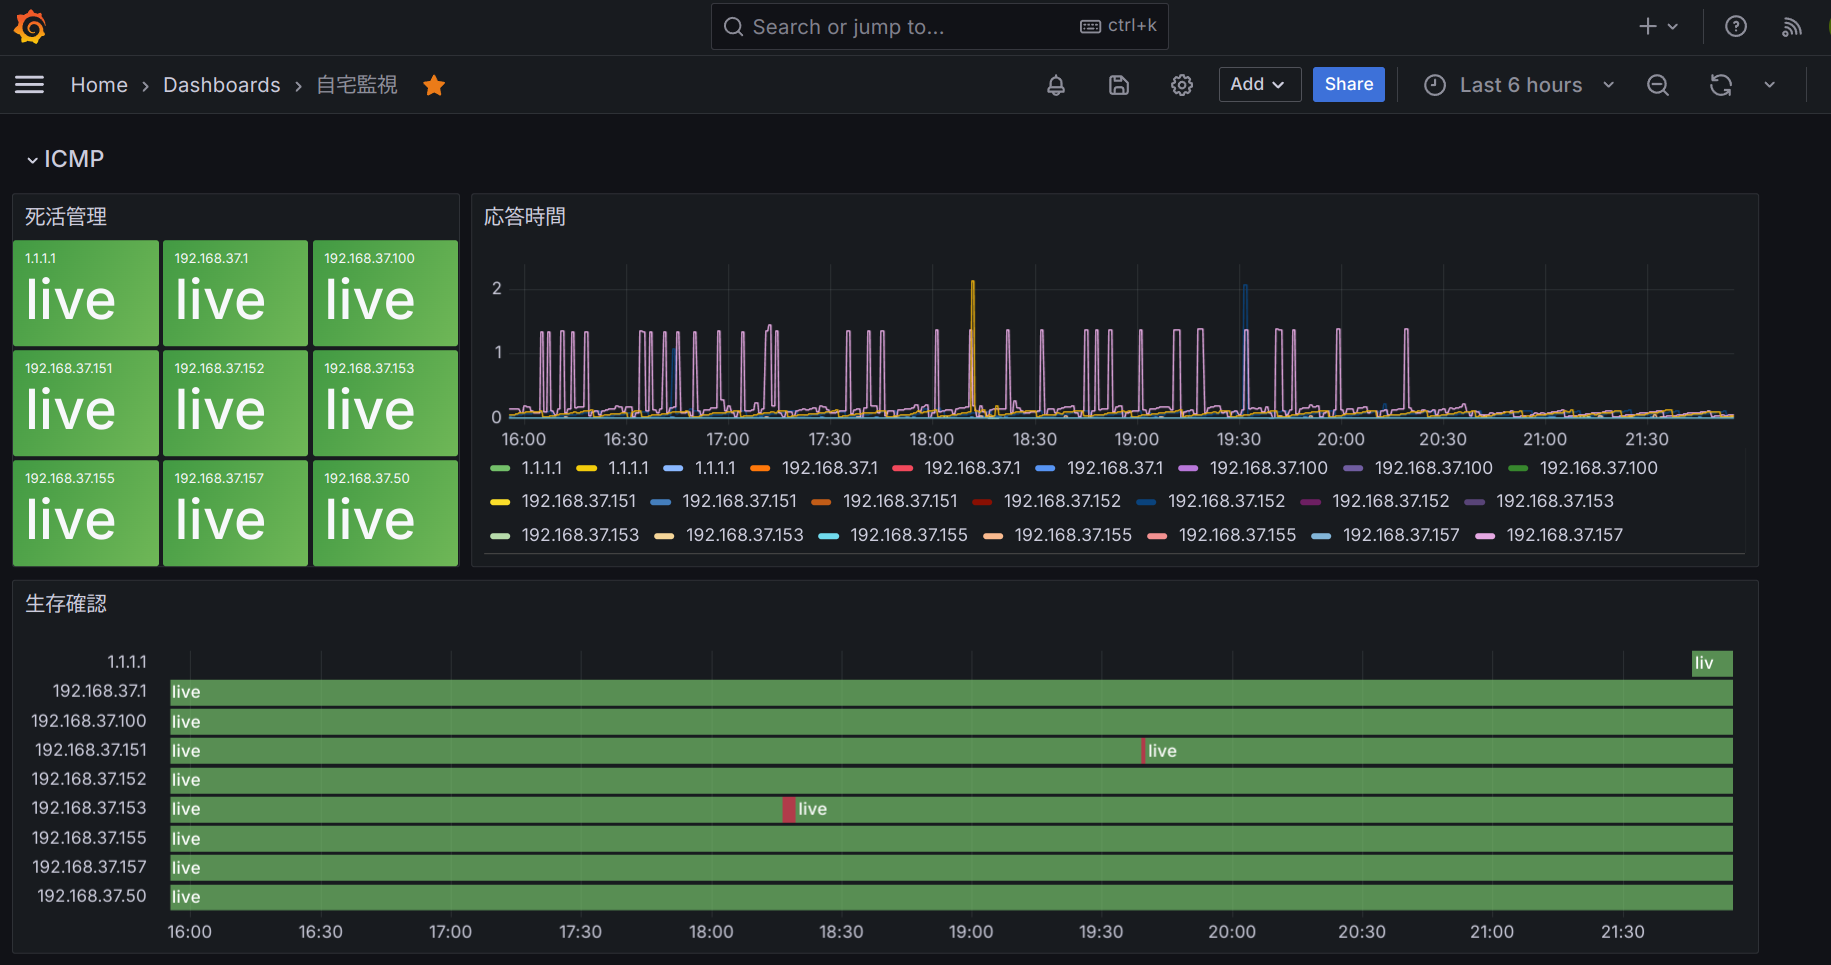
Task: Unstar the 自宅監視 dashboard
Action: [x=434, y=85]
